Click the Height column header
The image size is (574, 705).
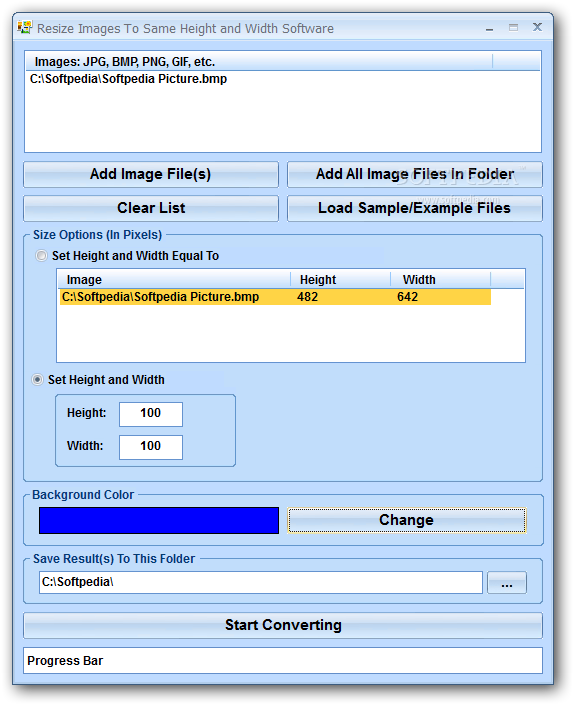pyautogui.click(x=340, y=280)
